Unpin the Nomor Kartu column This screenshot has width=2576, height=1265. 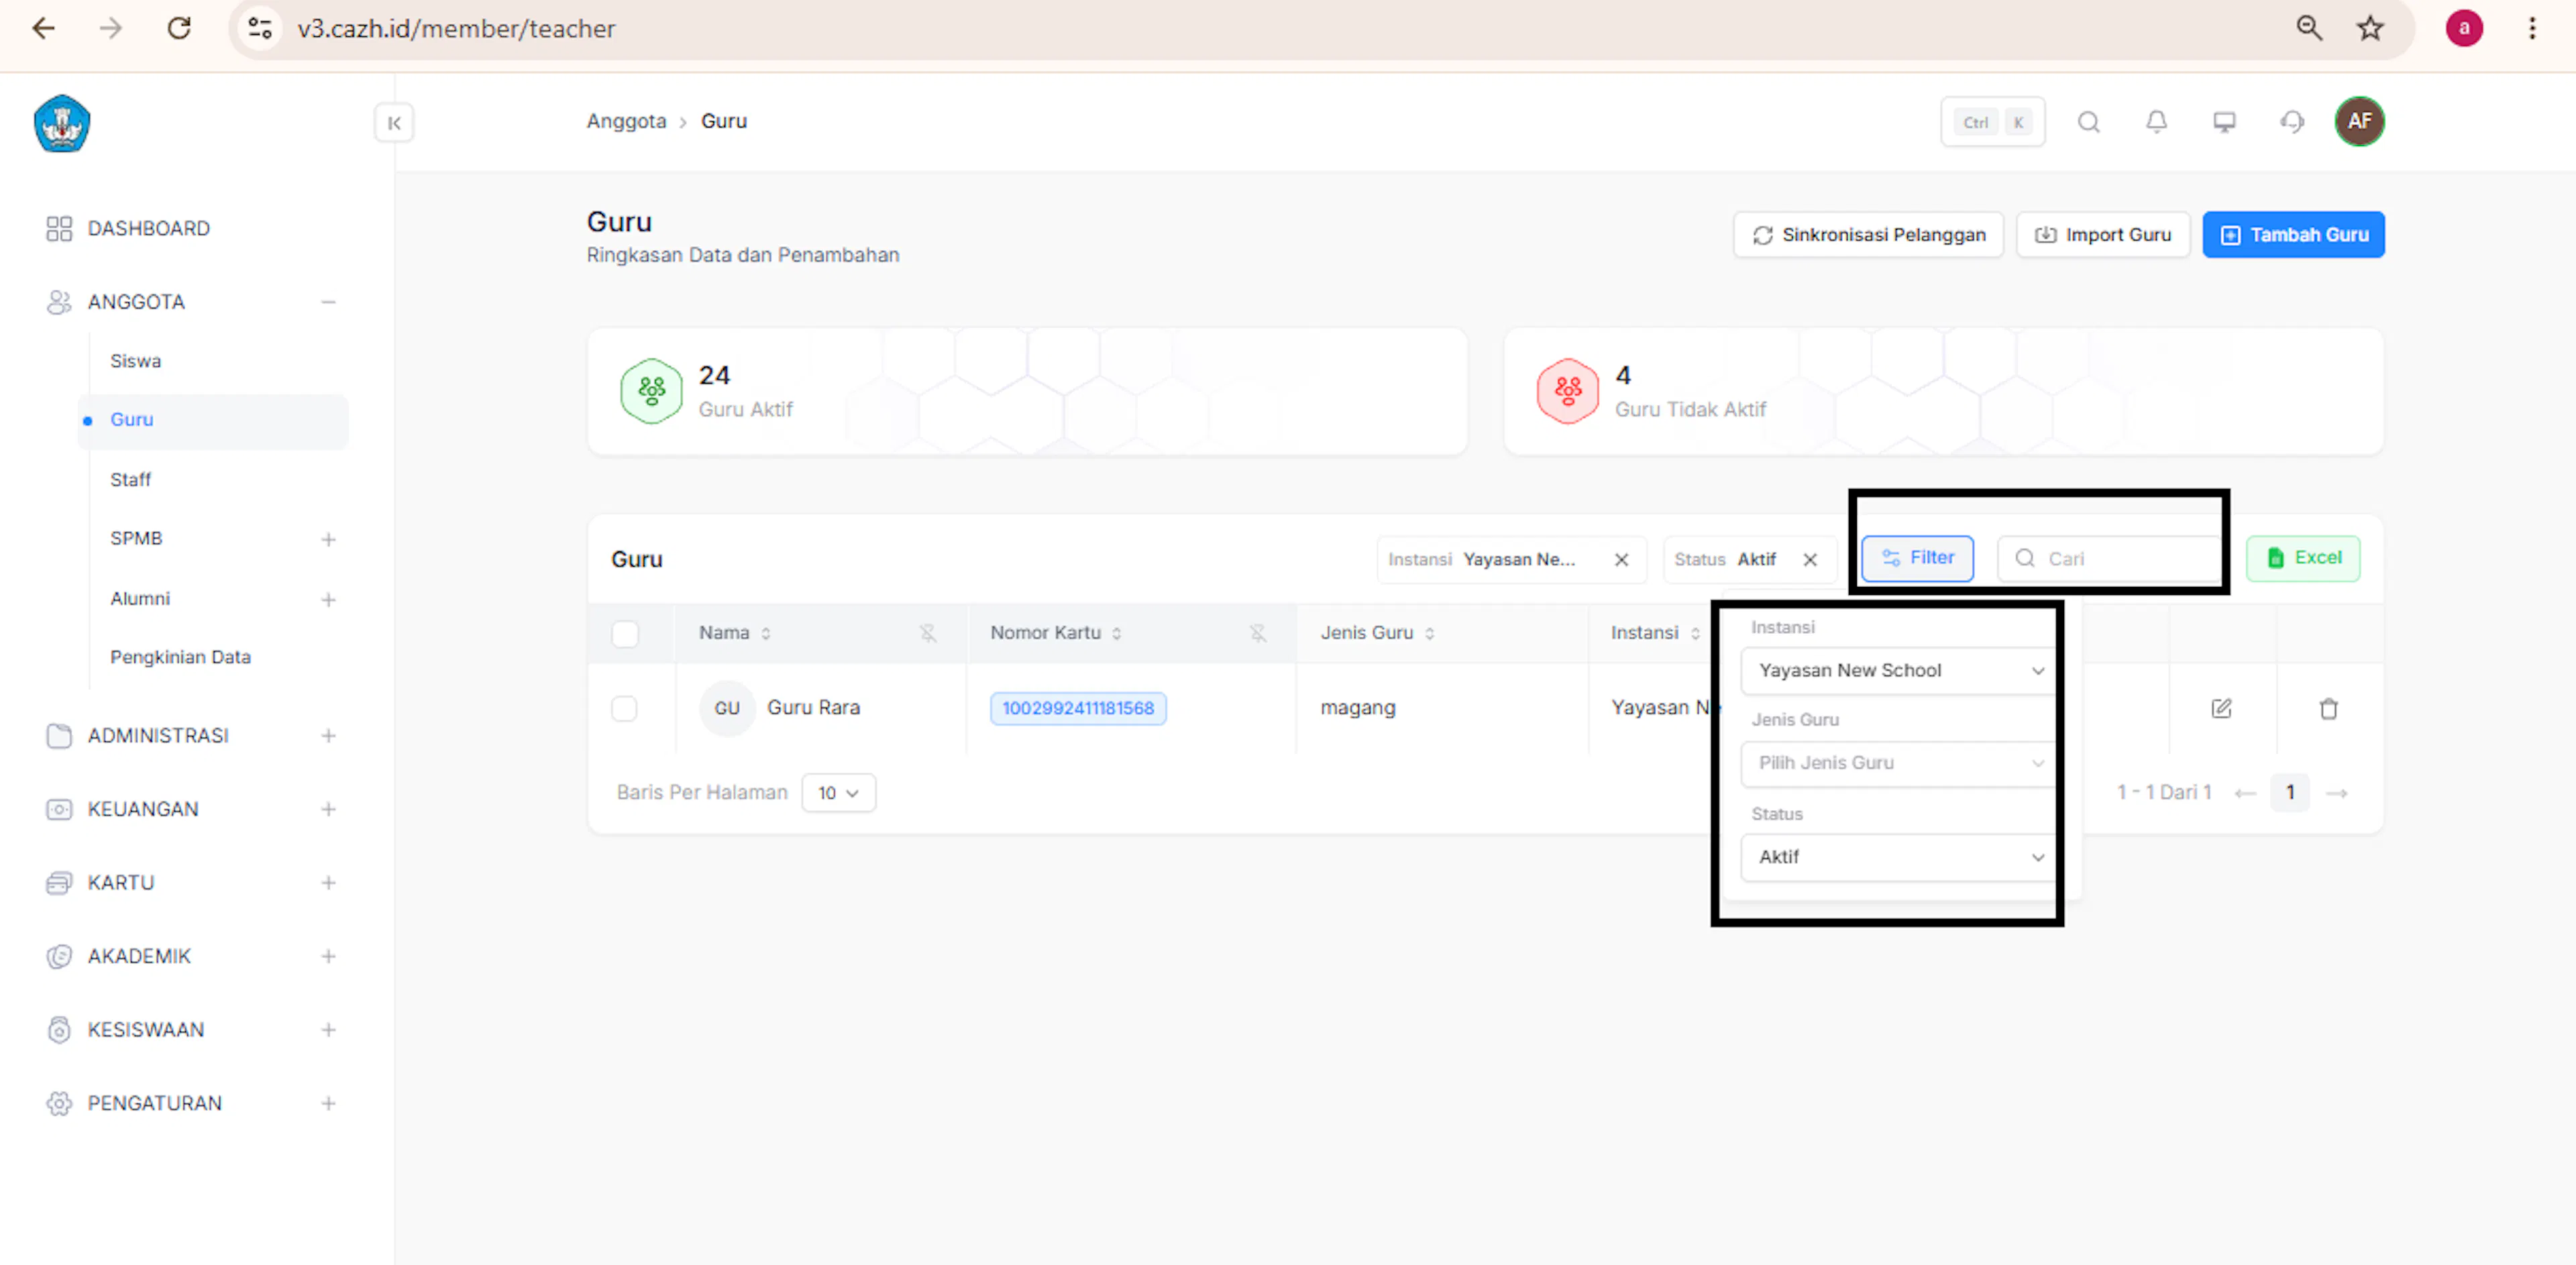[1258, 633]
